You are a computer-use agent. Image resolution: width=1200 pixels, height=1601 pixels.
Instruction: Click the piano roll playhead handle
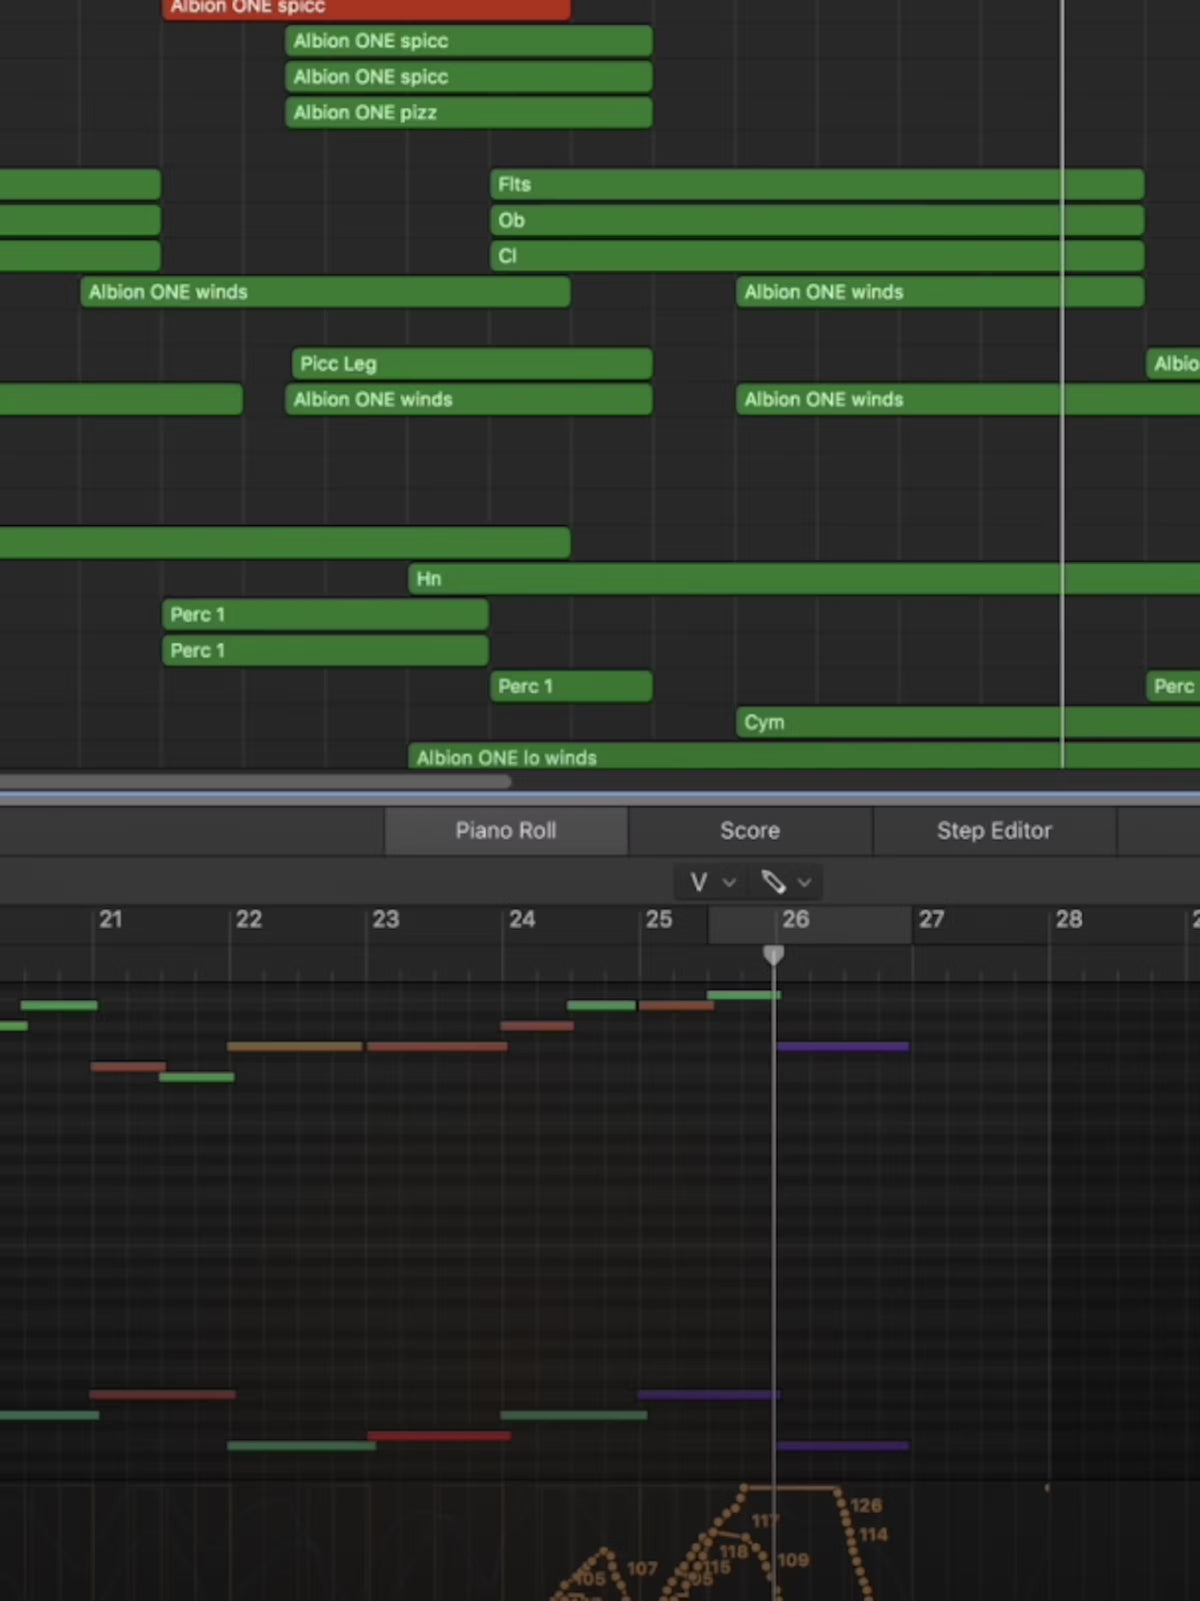(x=773, y=955)
